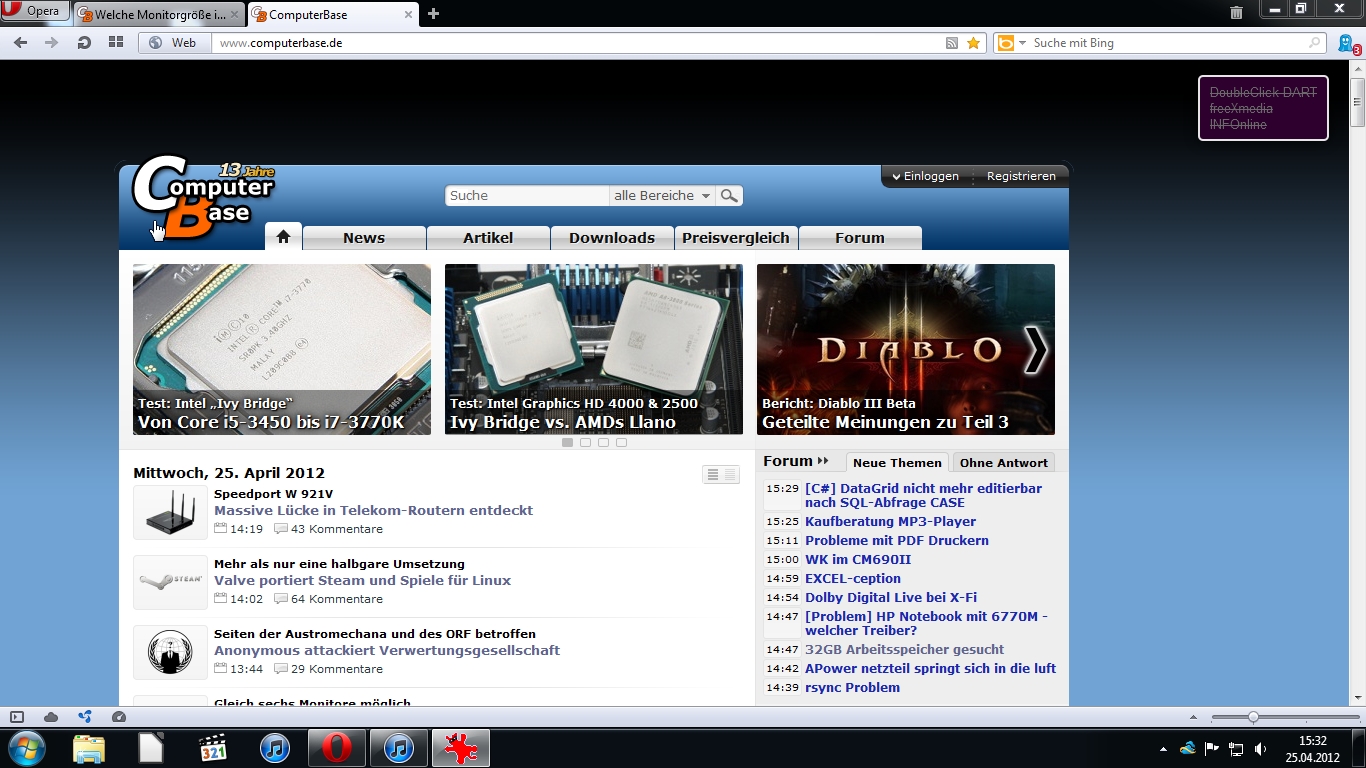Open 'Anonymous attackiert Verwertungsgesellschaft' article
Viewport: 1366px width, 768px height.
tap(387, 650)
